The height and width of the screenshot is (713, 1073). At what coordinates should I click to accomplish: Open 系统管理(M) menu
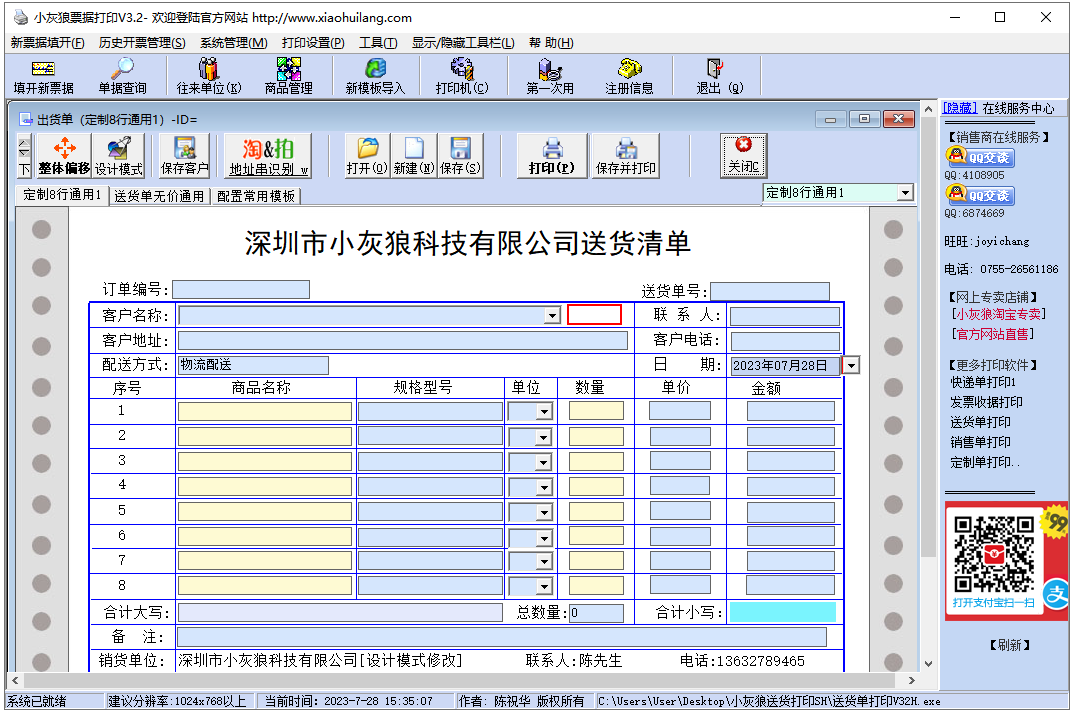(x=233, y=42)
